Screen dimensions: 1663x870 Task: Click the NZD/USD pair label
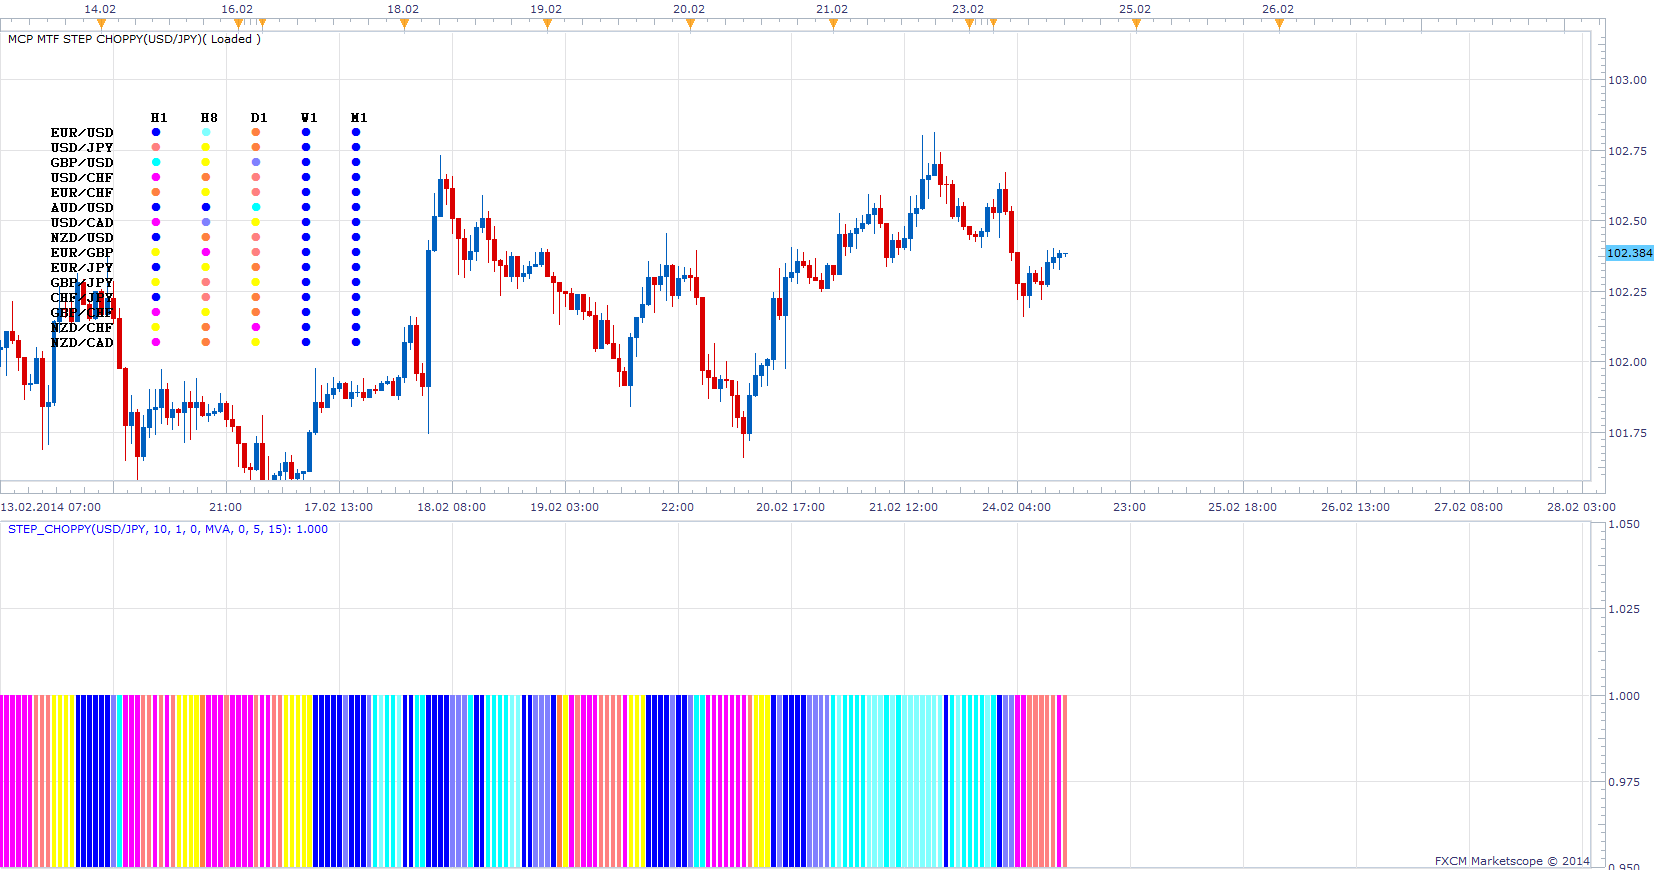point(82,238)
